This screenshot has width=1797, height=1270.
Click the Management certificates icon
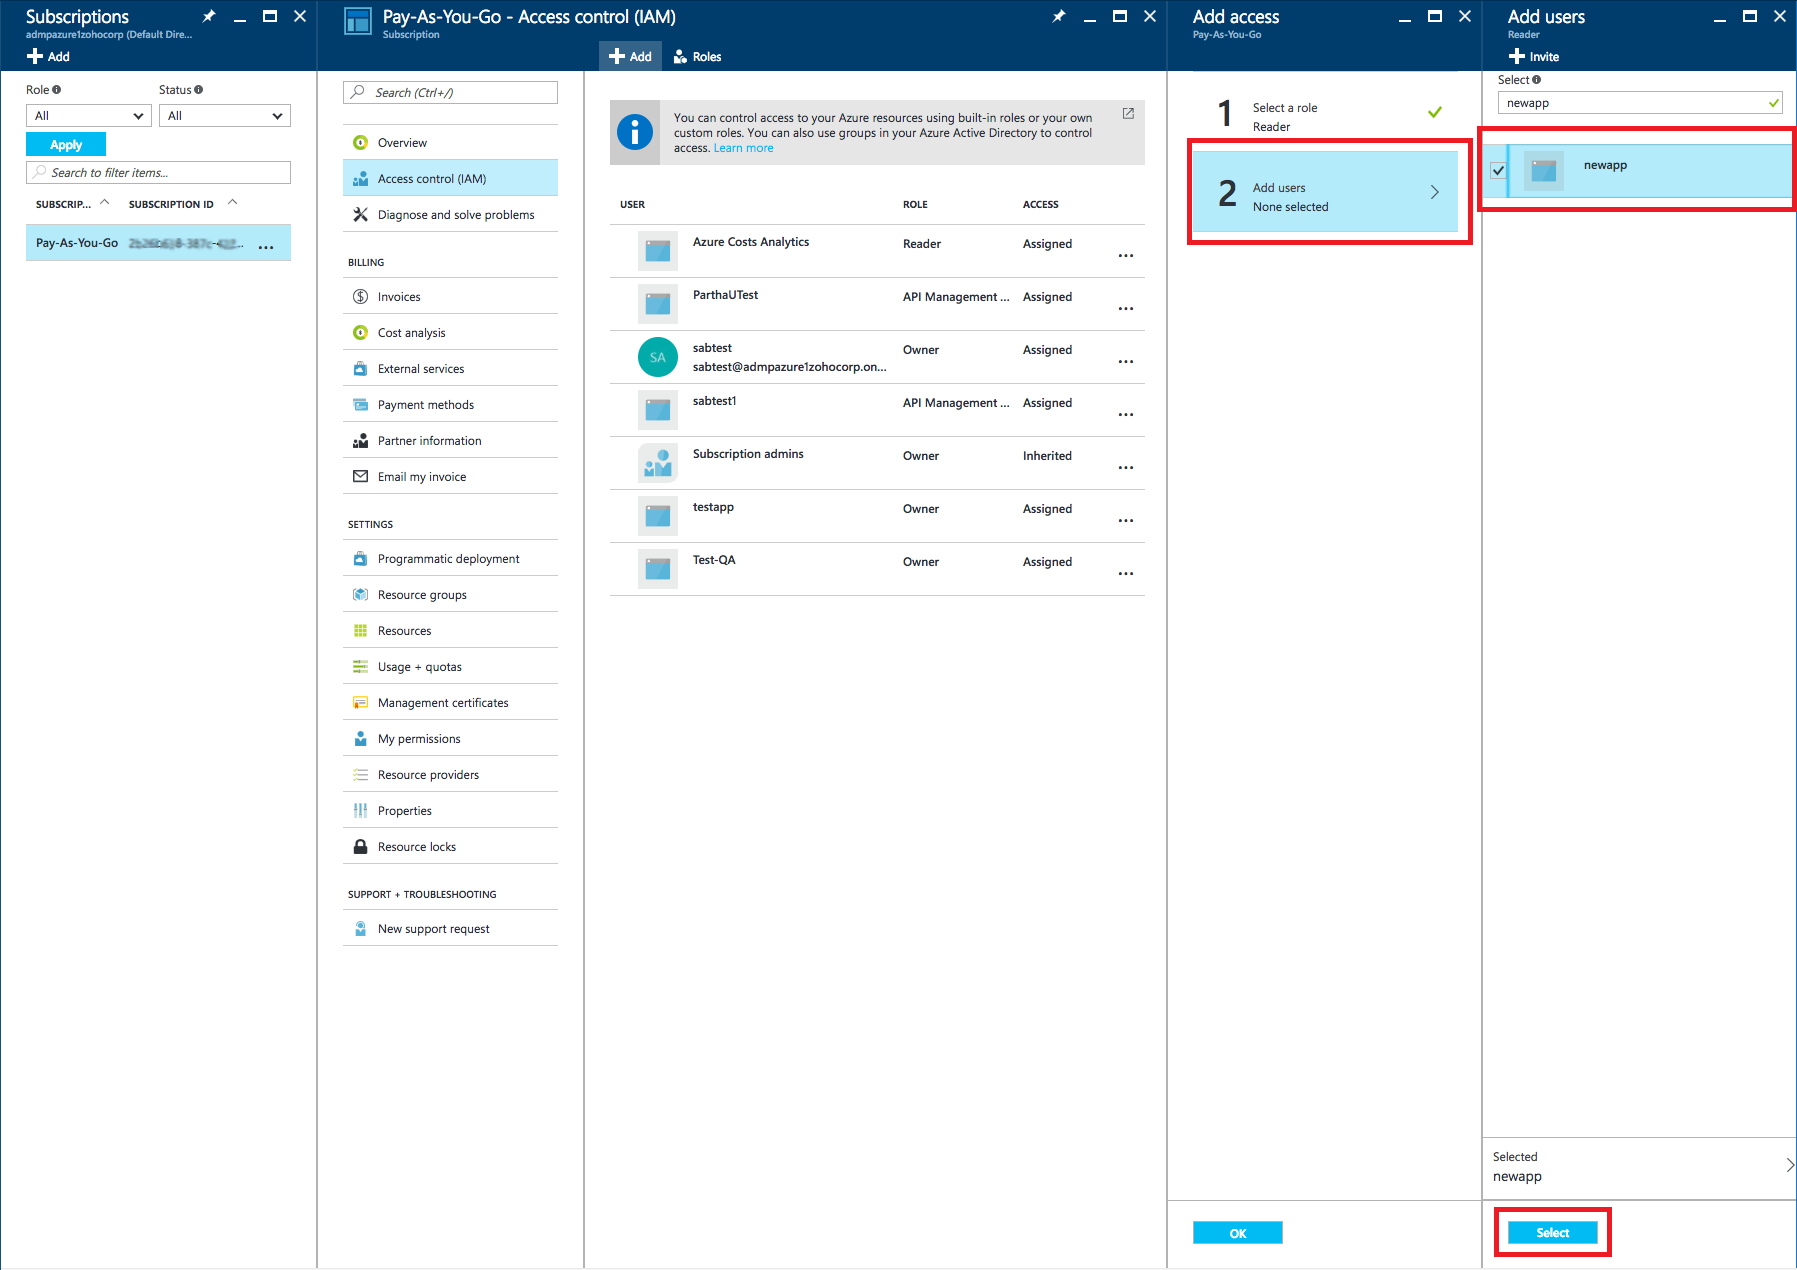point(360,703)
